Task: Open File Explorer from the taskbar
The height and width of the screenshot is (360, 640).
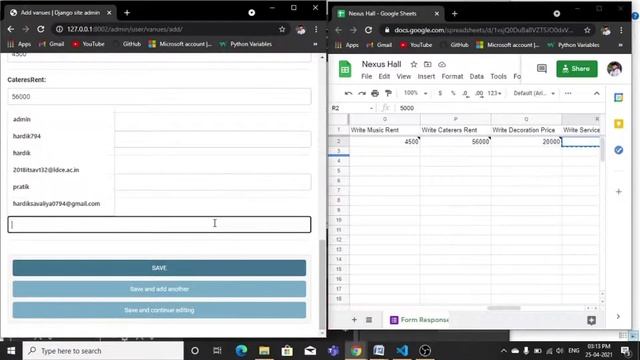Action: tap(264, 351)
